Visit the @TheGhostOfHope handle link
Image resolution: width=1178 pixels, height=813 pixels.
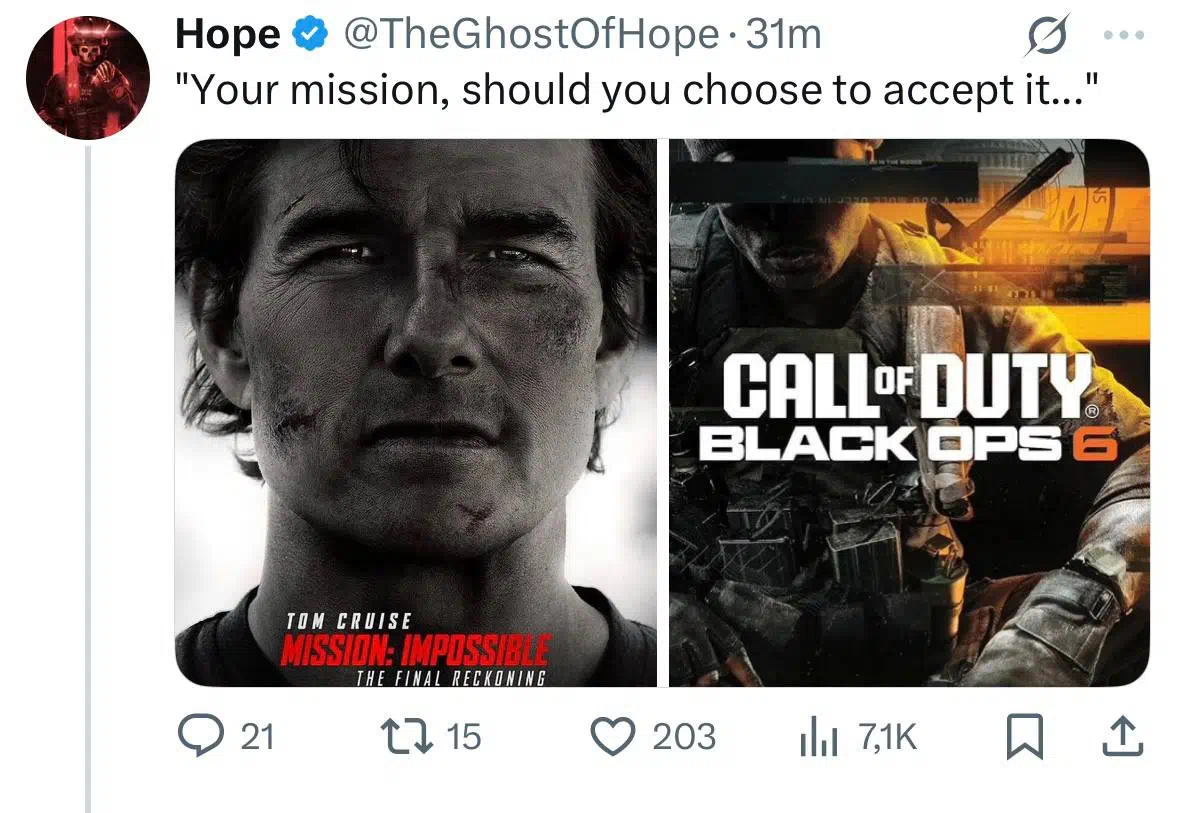tap(530, 35)
